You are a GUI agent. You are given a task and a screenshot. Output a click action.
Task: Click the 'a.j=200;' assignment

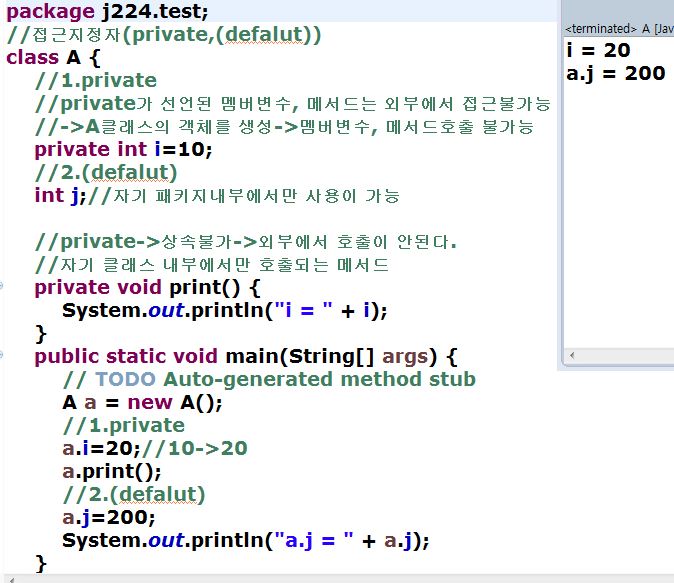pyautogui.click(x=109, y=517)
